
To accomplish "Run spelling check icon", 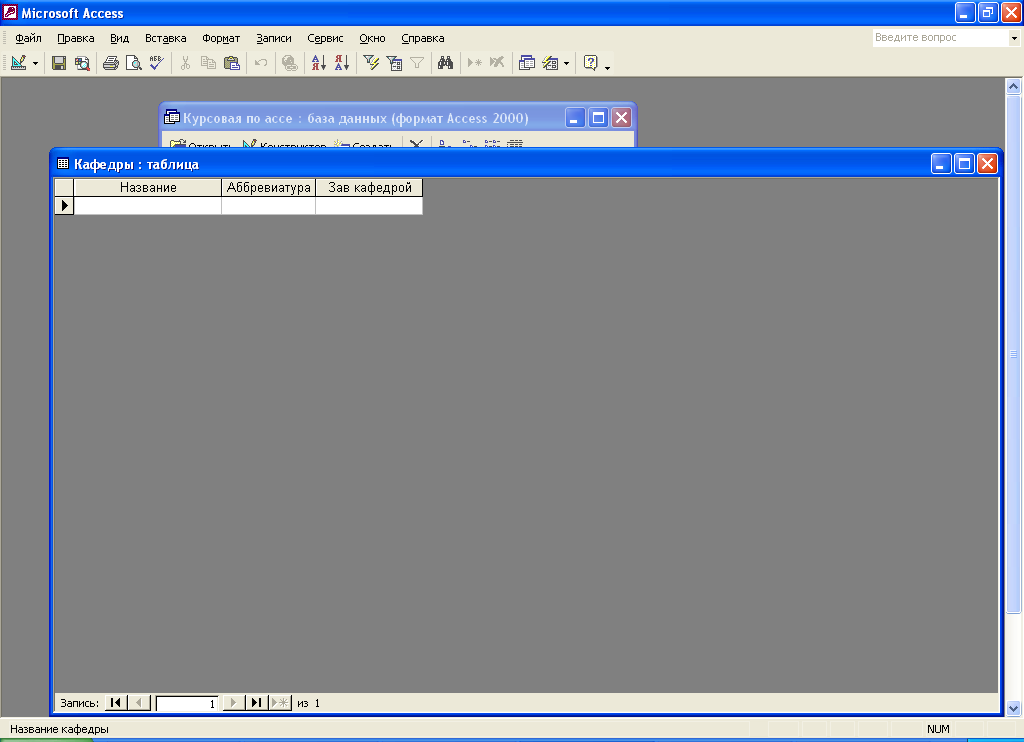I will click(157, 63).
